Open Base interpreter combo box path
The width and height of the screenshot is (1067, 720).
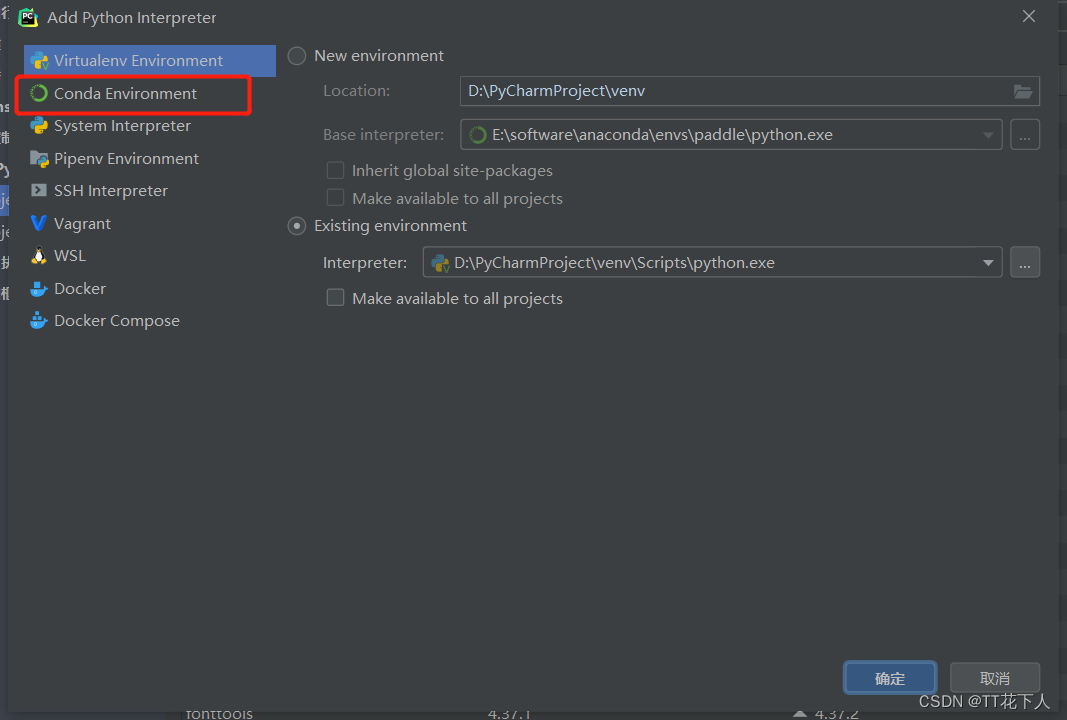(732, 135)
